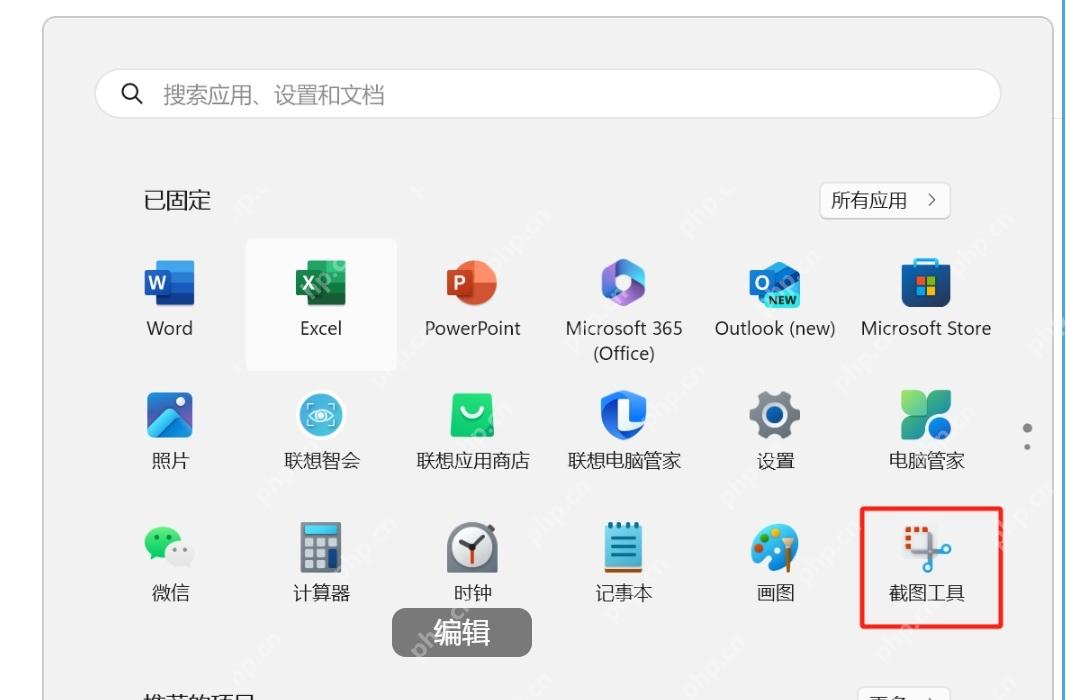Open the Word app icon
Viewport: 1066px width, 700px height.
(169, 283)
